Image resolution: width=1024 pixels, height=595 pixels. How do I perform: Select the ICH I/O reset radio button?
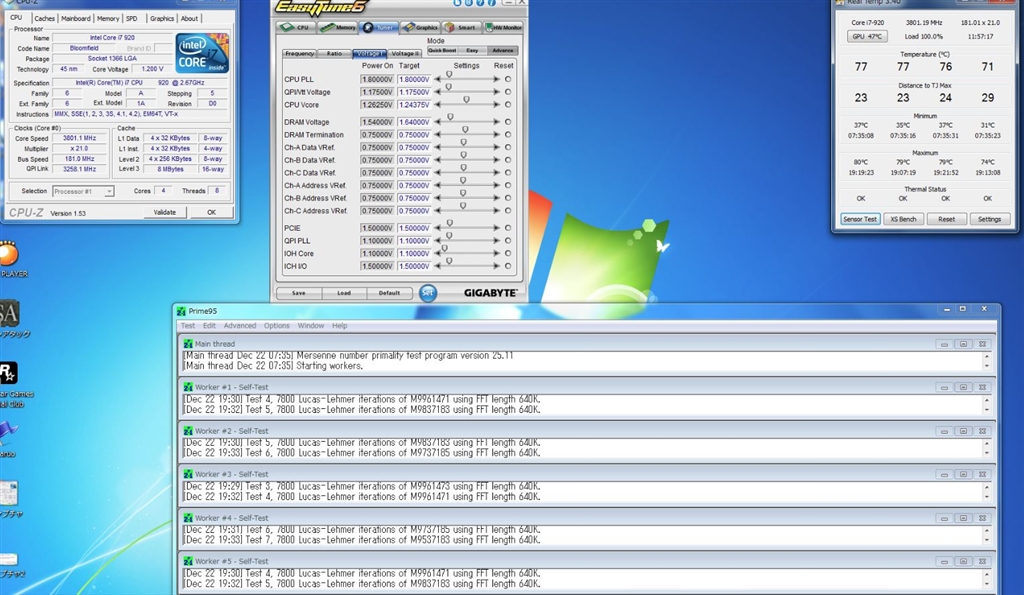508,266
